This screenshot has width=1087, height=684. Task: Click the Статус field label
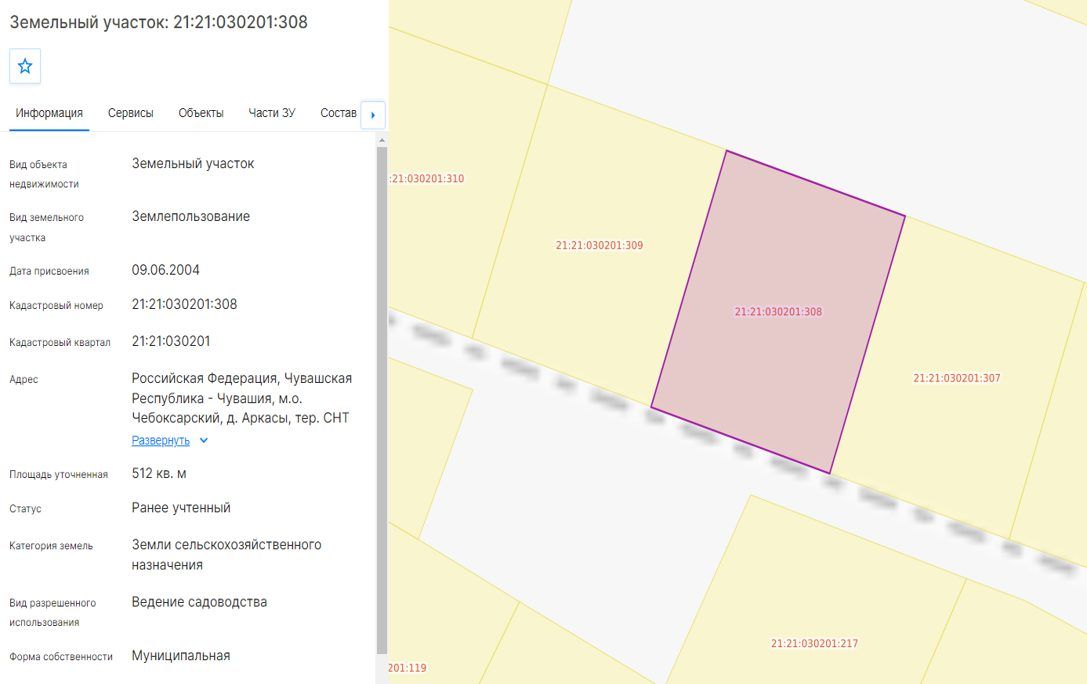pos(25,509)
